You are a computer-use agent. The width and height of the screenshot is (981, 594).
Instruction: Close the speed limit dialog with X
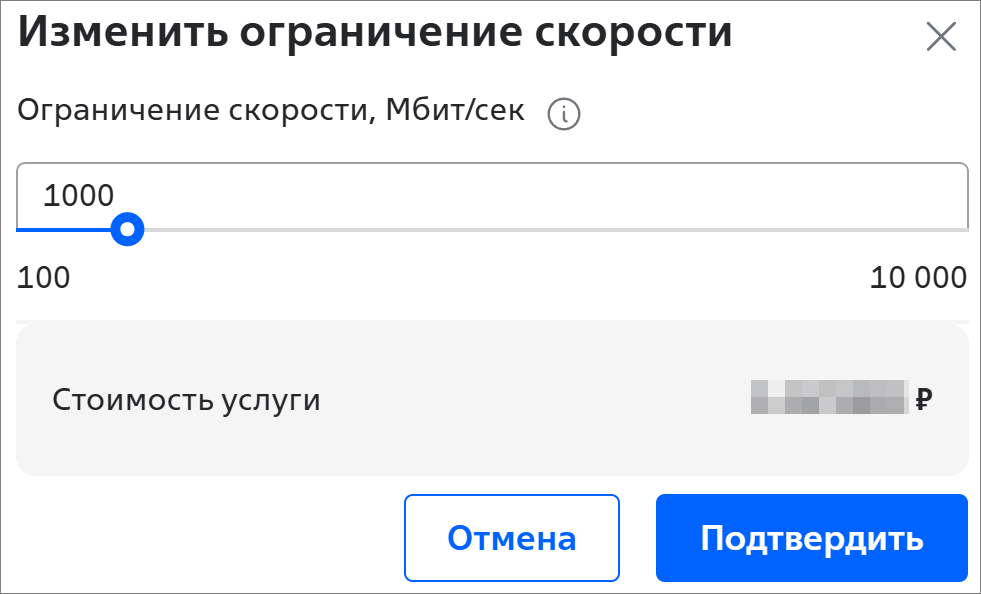(941, 38)
